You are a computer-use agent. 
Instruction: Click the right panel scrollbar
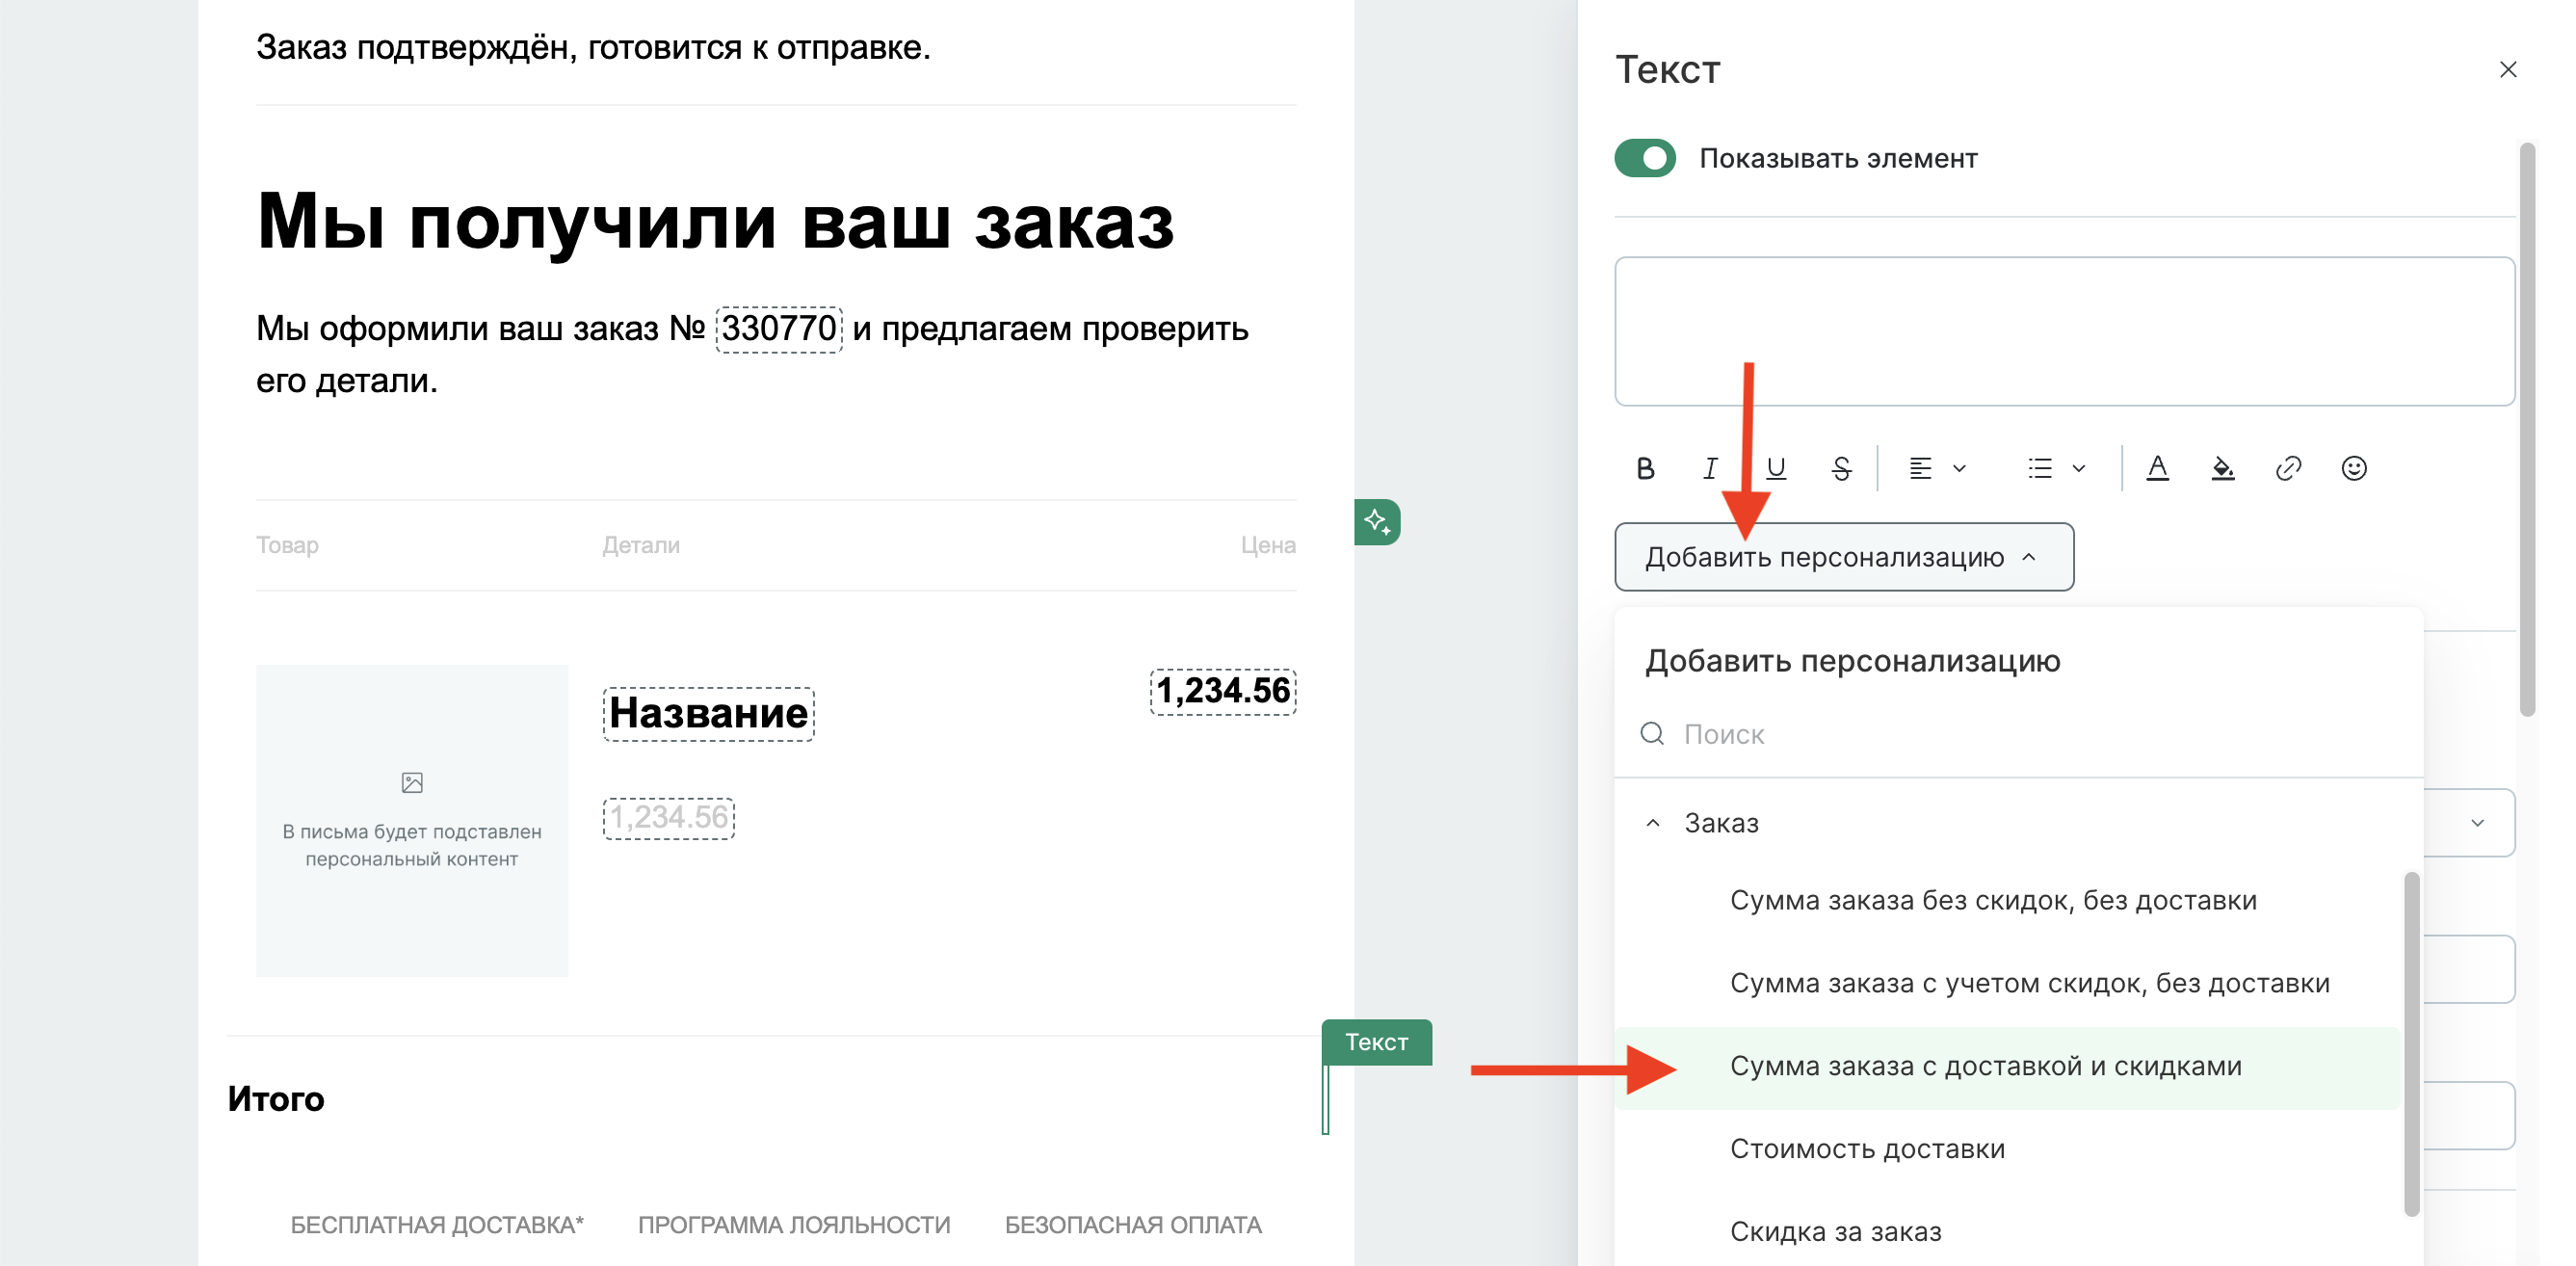[x=2528, y=430]
